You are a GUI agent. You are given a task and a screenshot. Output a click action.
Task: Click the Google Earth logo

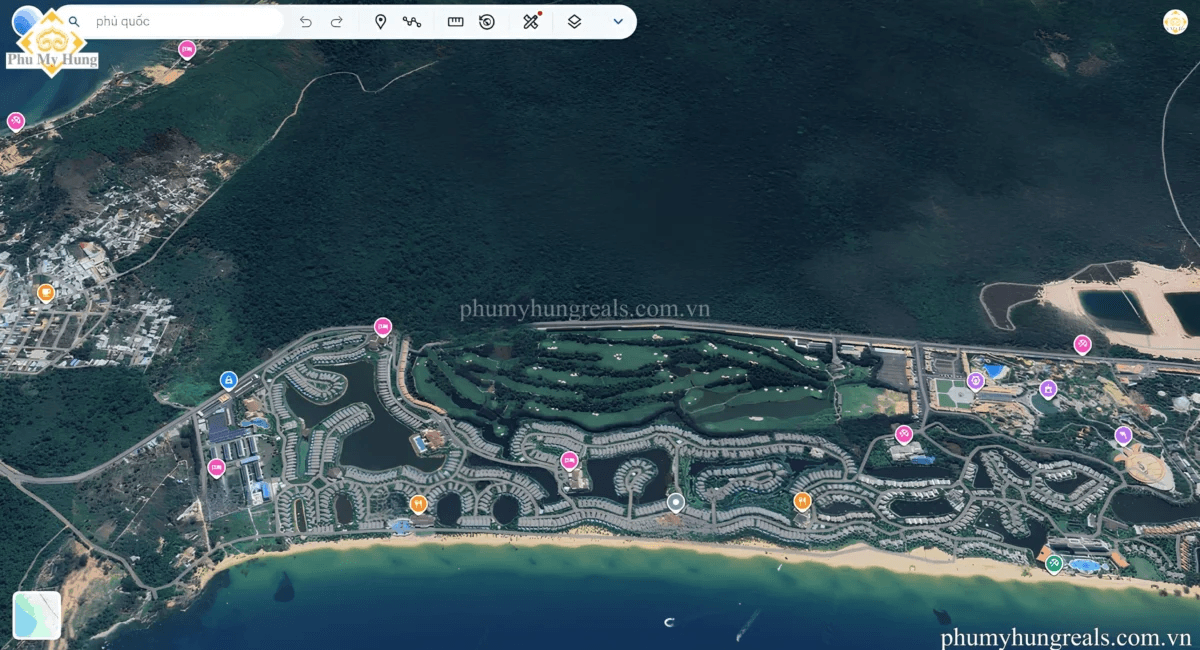(26, 21)
